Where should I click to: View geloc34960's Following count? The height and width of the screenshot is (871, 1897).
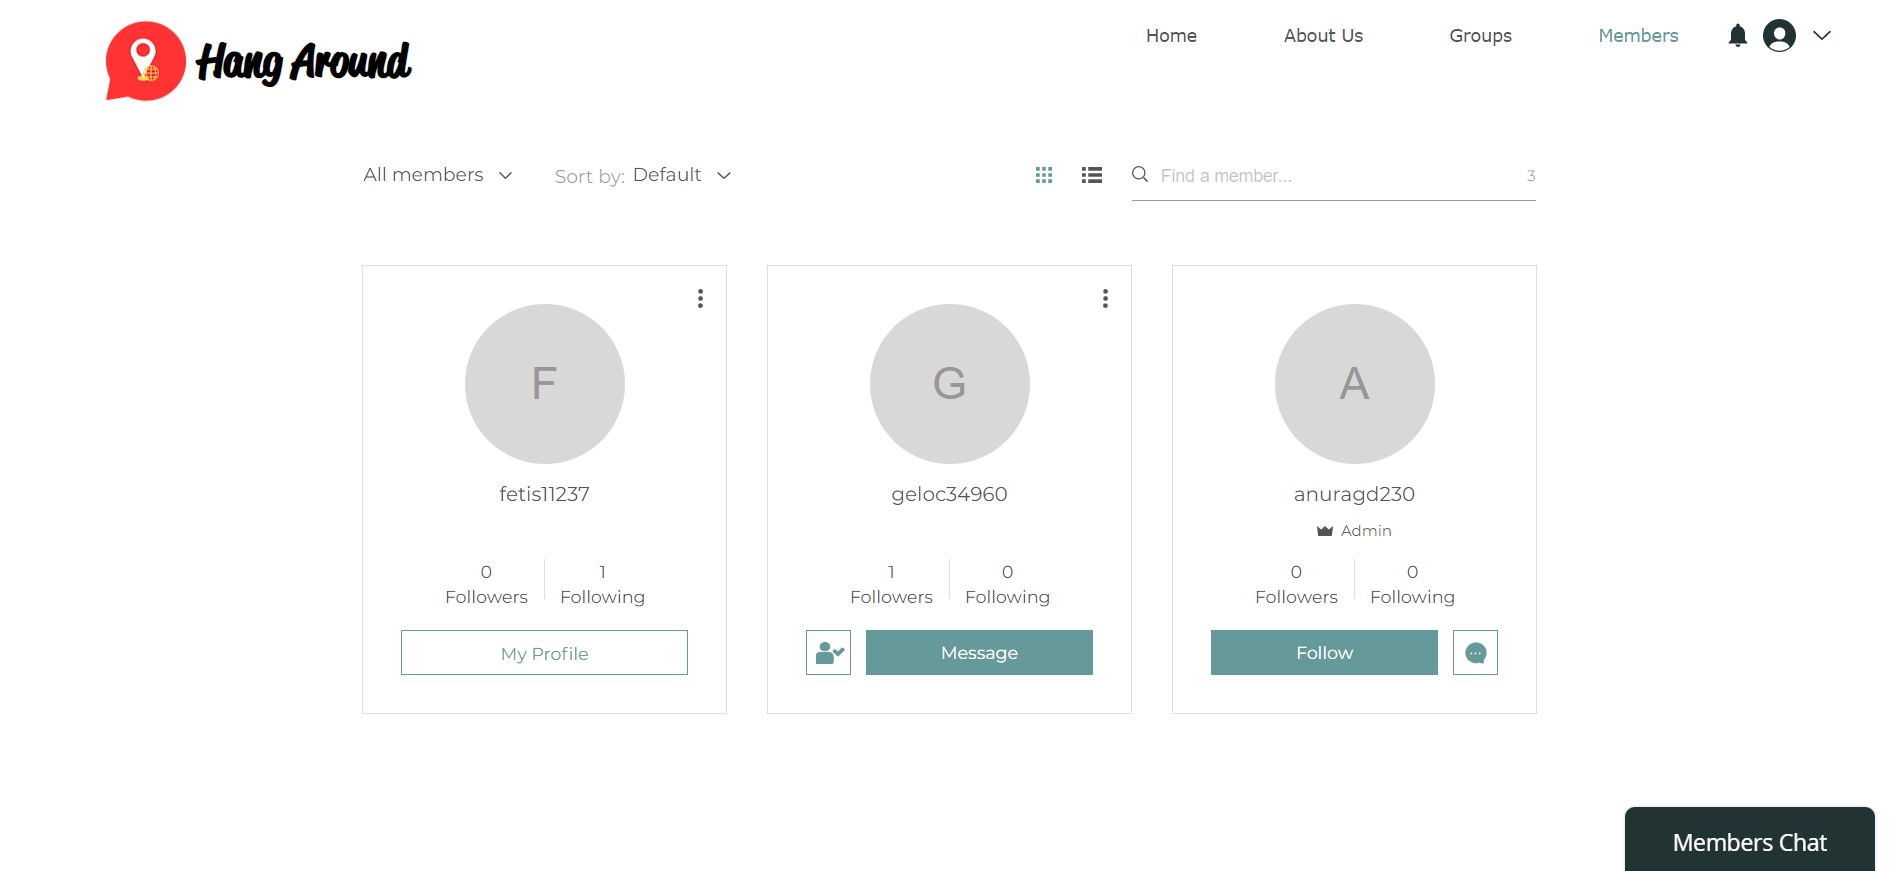[x=1007, y=584]
